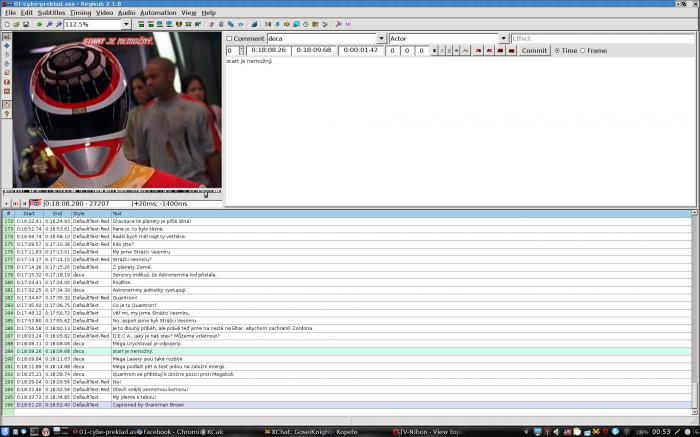Open the Styling Assistant icon
700x437 pixels.
(277, 24)
